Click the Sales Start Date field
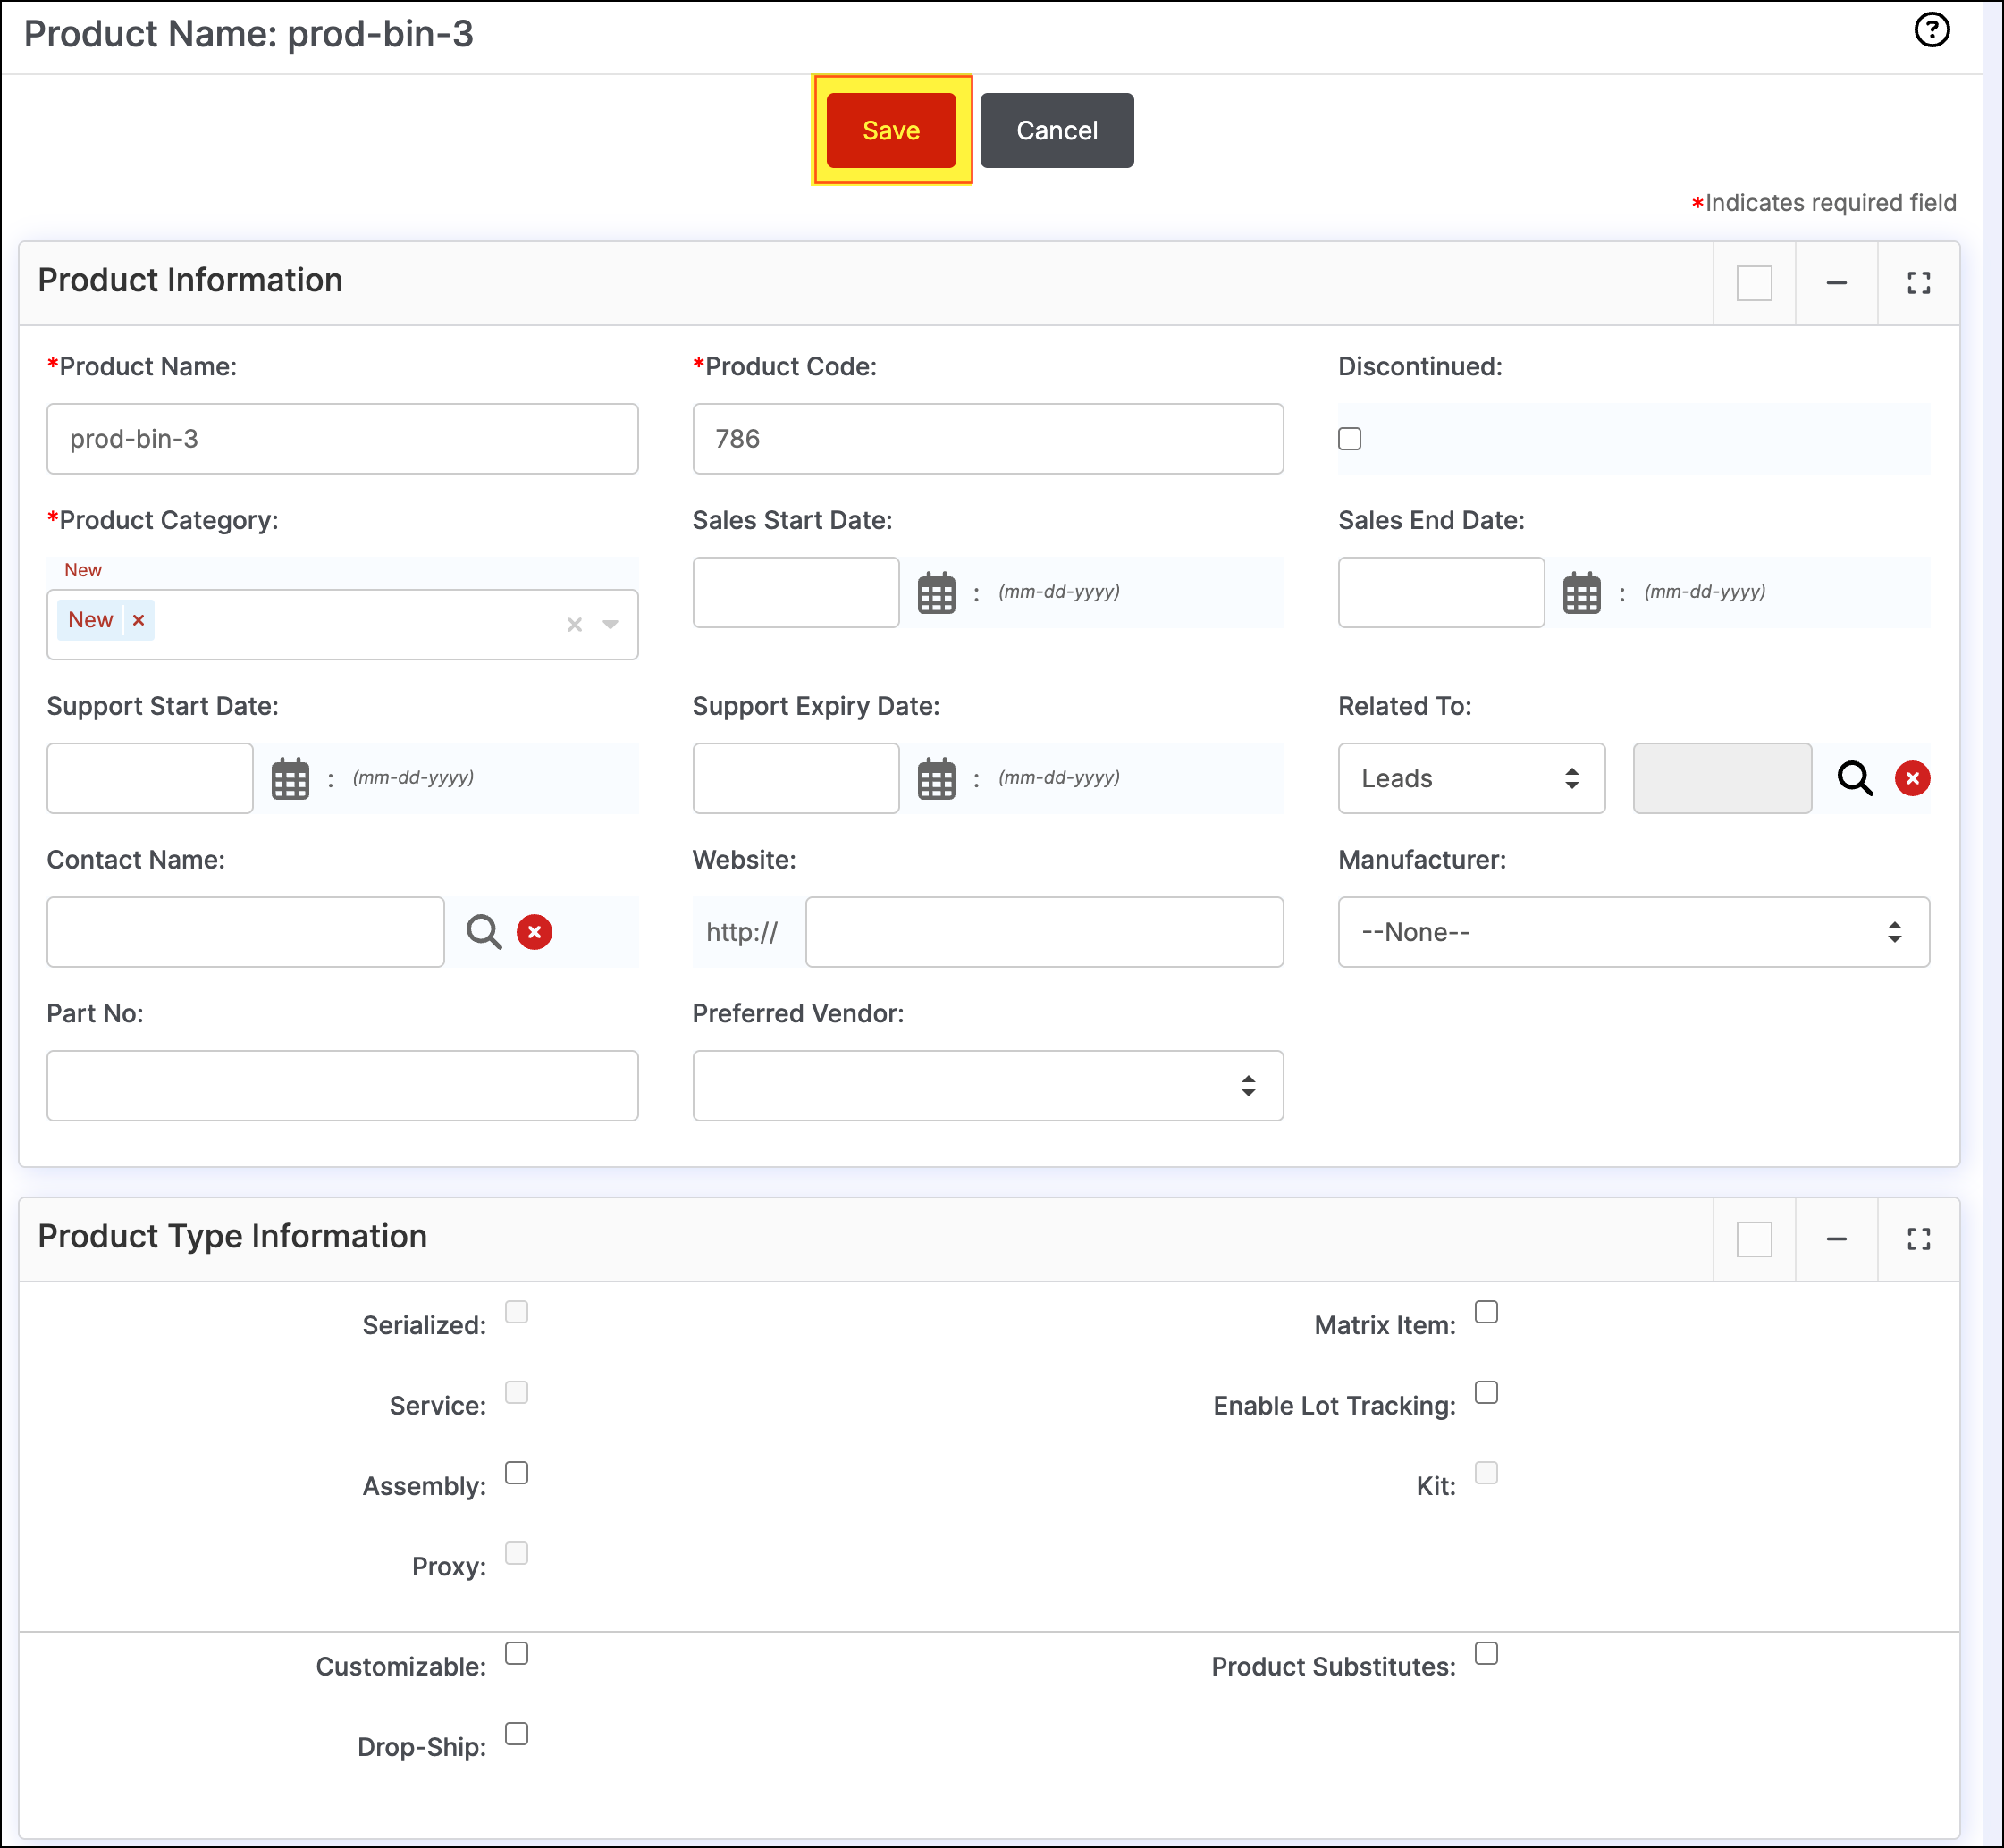This screenshot has height=1848, width=2004. pyautogui.click(x=795, y=593)
